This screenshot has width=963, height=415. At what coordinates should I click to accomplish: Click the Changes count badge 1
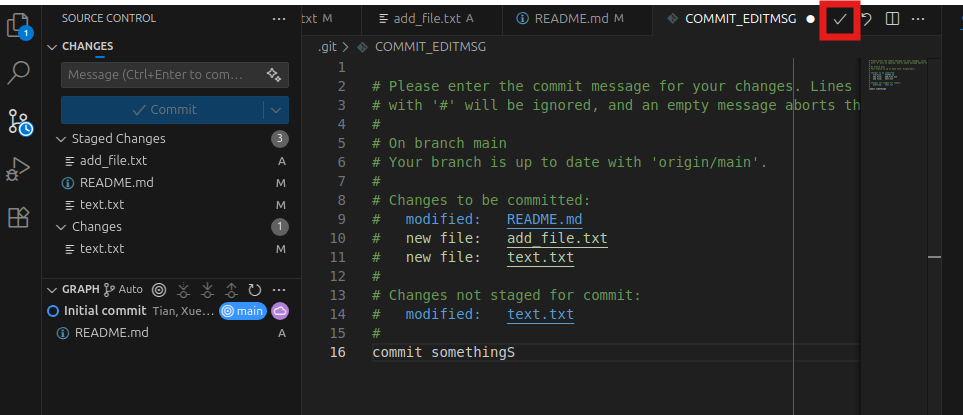point(280,227)
